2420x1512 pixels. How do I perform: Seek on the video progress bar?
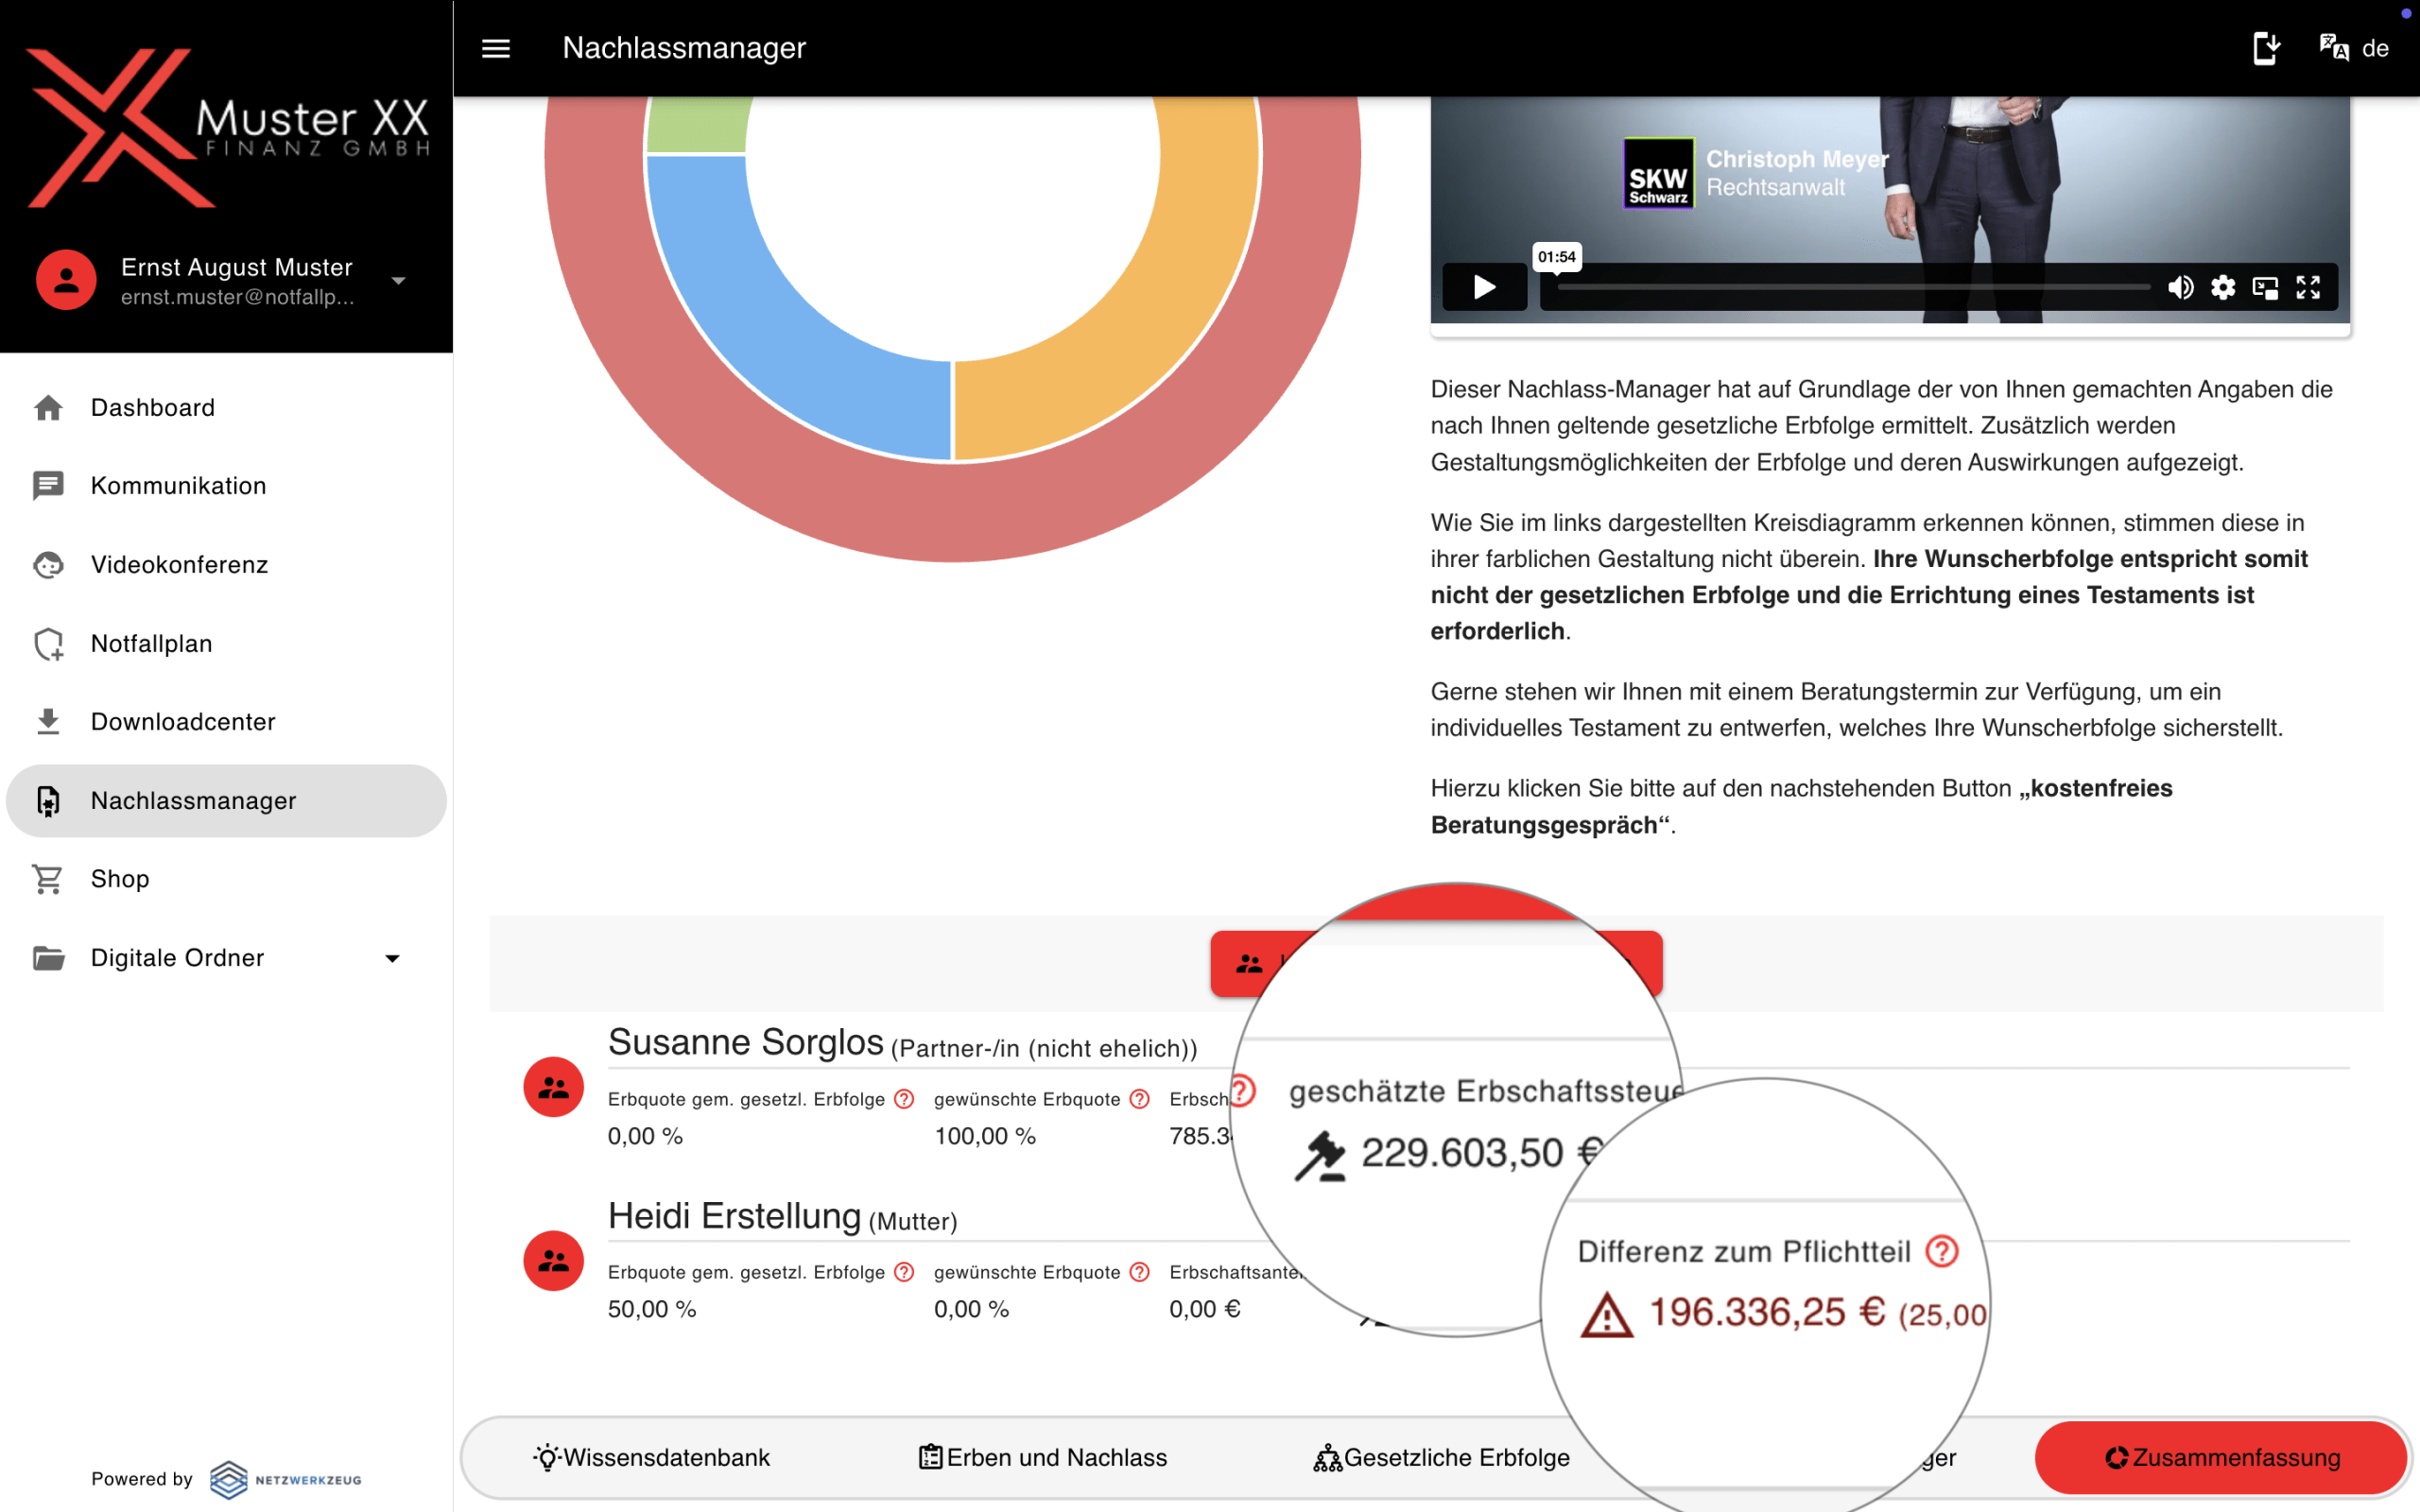tap(1854, 287)
